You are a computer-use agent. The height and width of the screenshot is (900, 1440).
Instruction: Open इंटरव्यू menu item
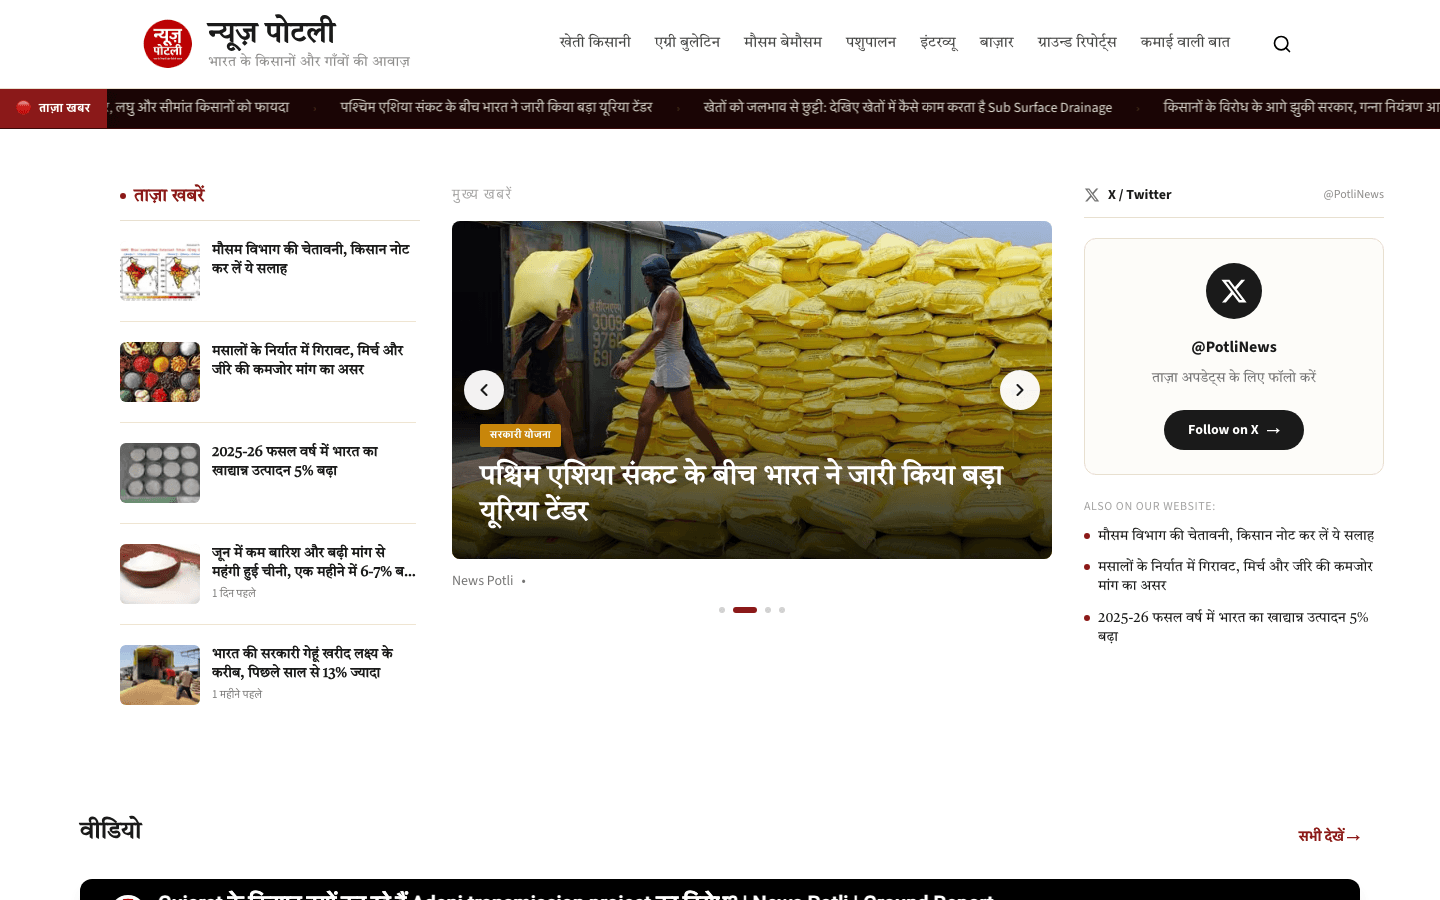tap(938, 42)
